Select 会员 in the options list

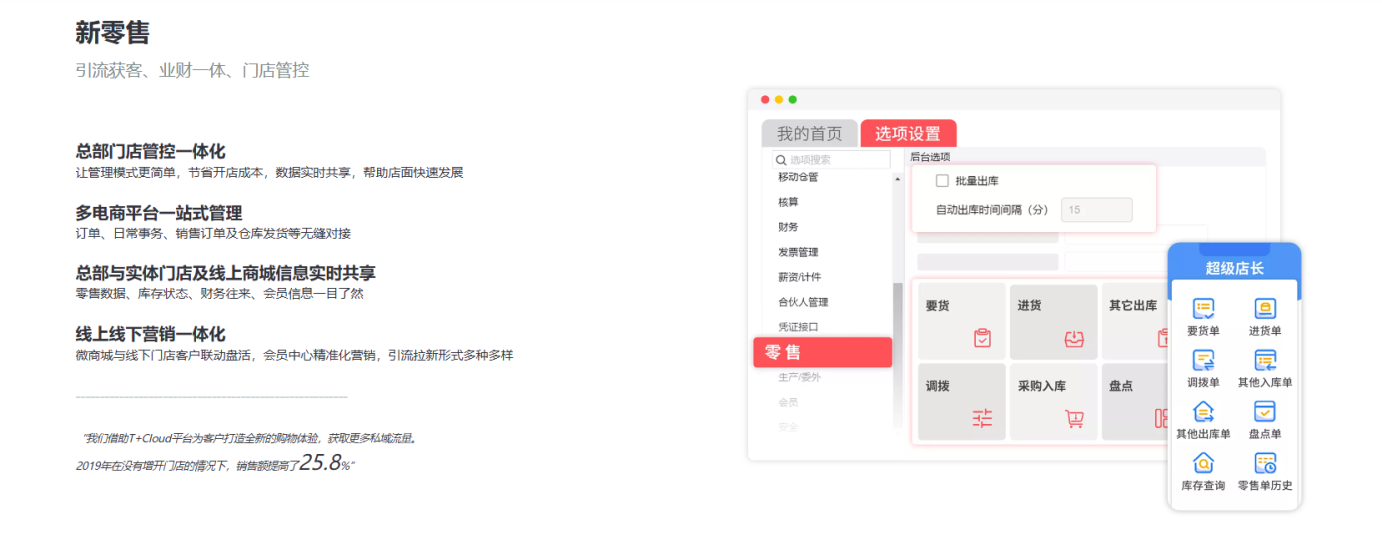[788, 402]
